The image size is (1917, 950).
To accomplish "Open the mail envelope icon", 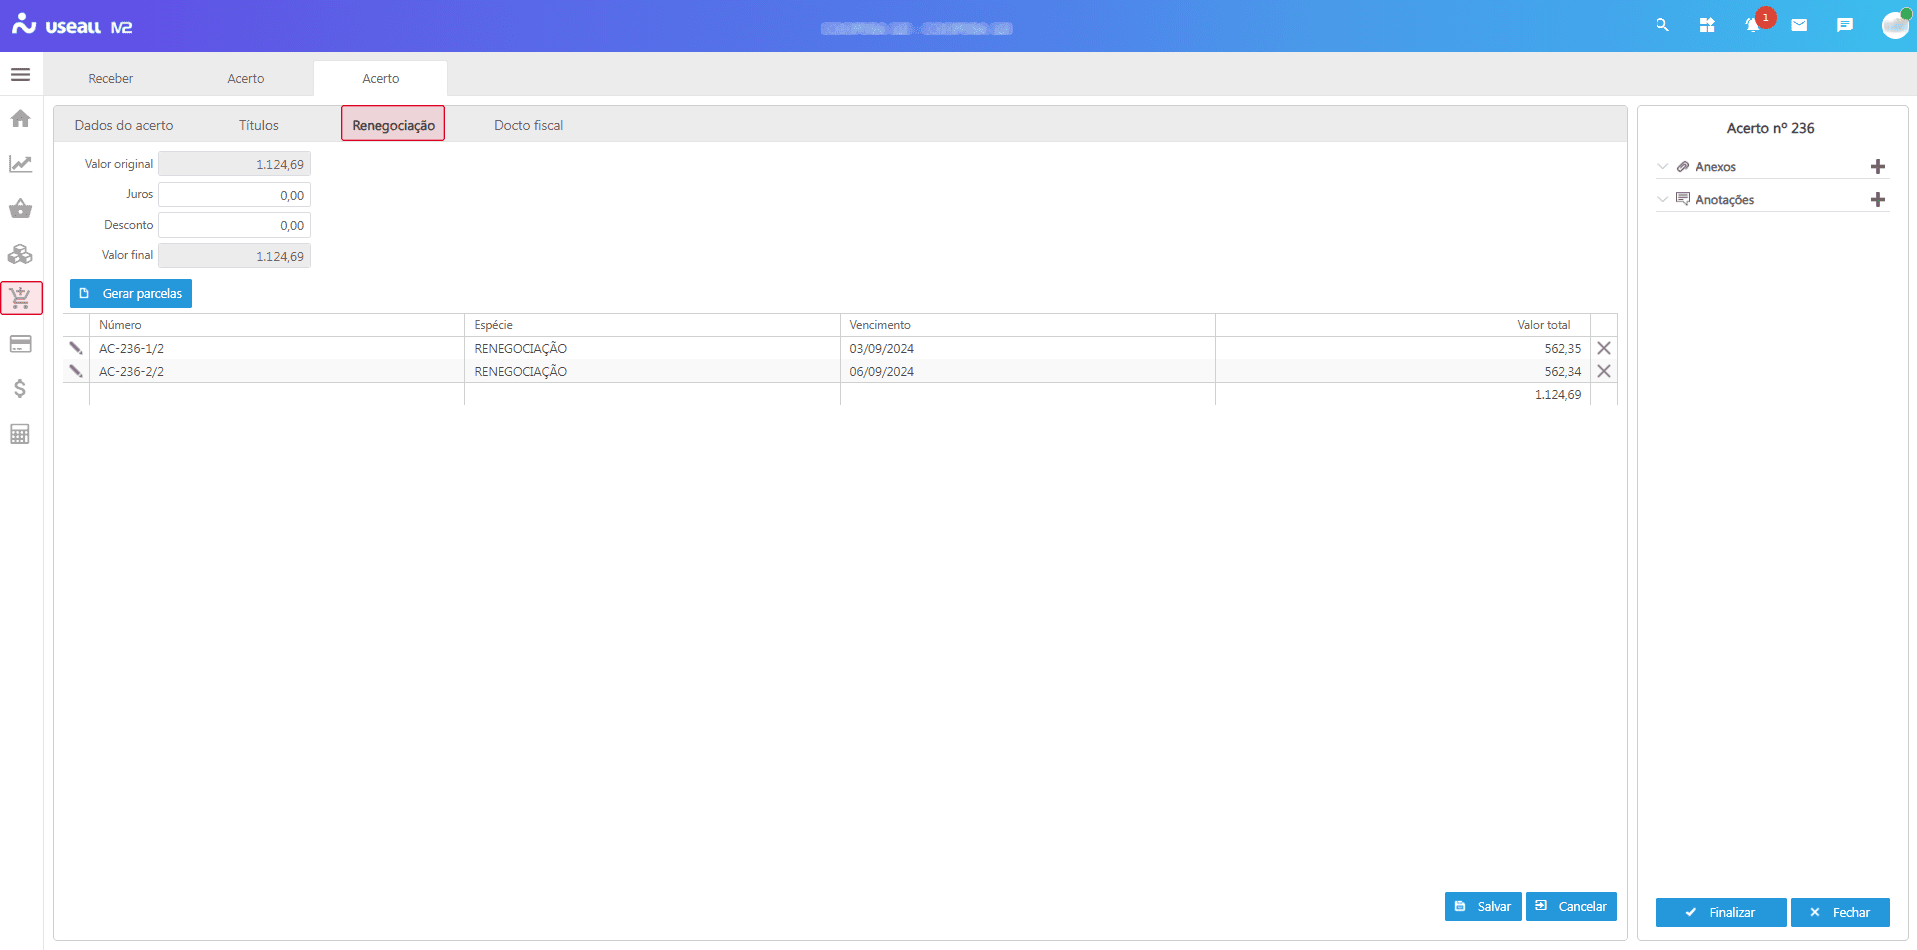I will [x=1799, y=26].
